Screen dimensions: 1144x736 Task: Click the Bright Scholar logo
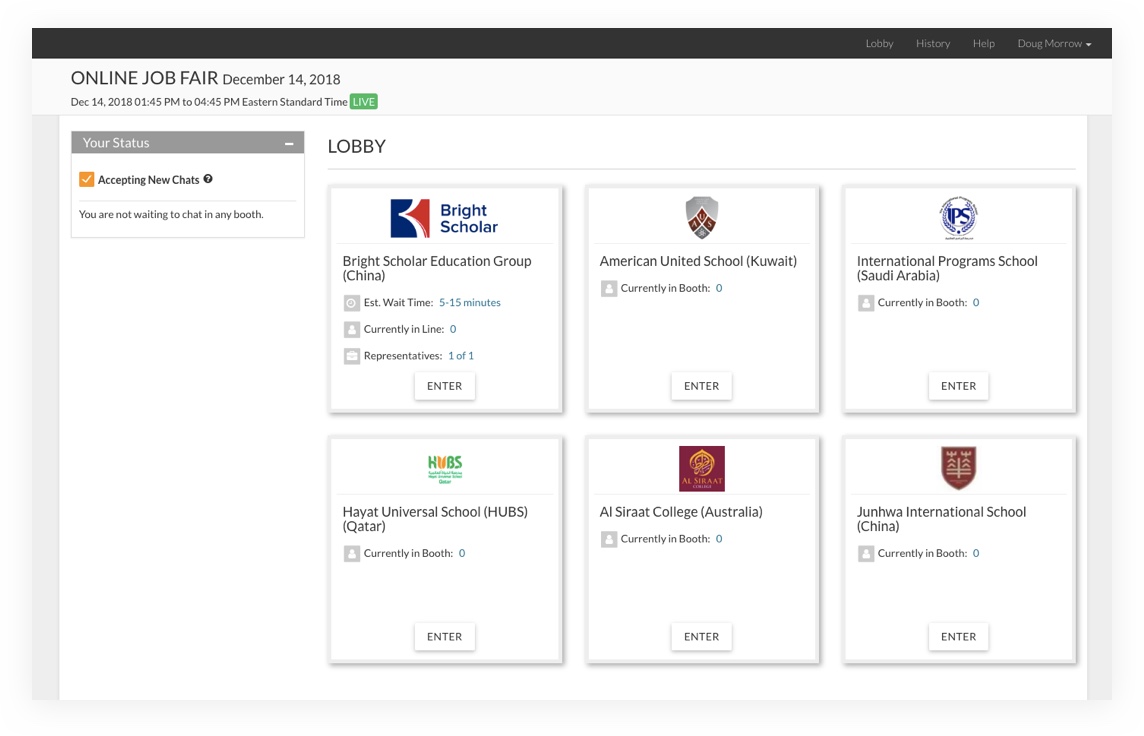[x=444, y=218]
